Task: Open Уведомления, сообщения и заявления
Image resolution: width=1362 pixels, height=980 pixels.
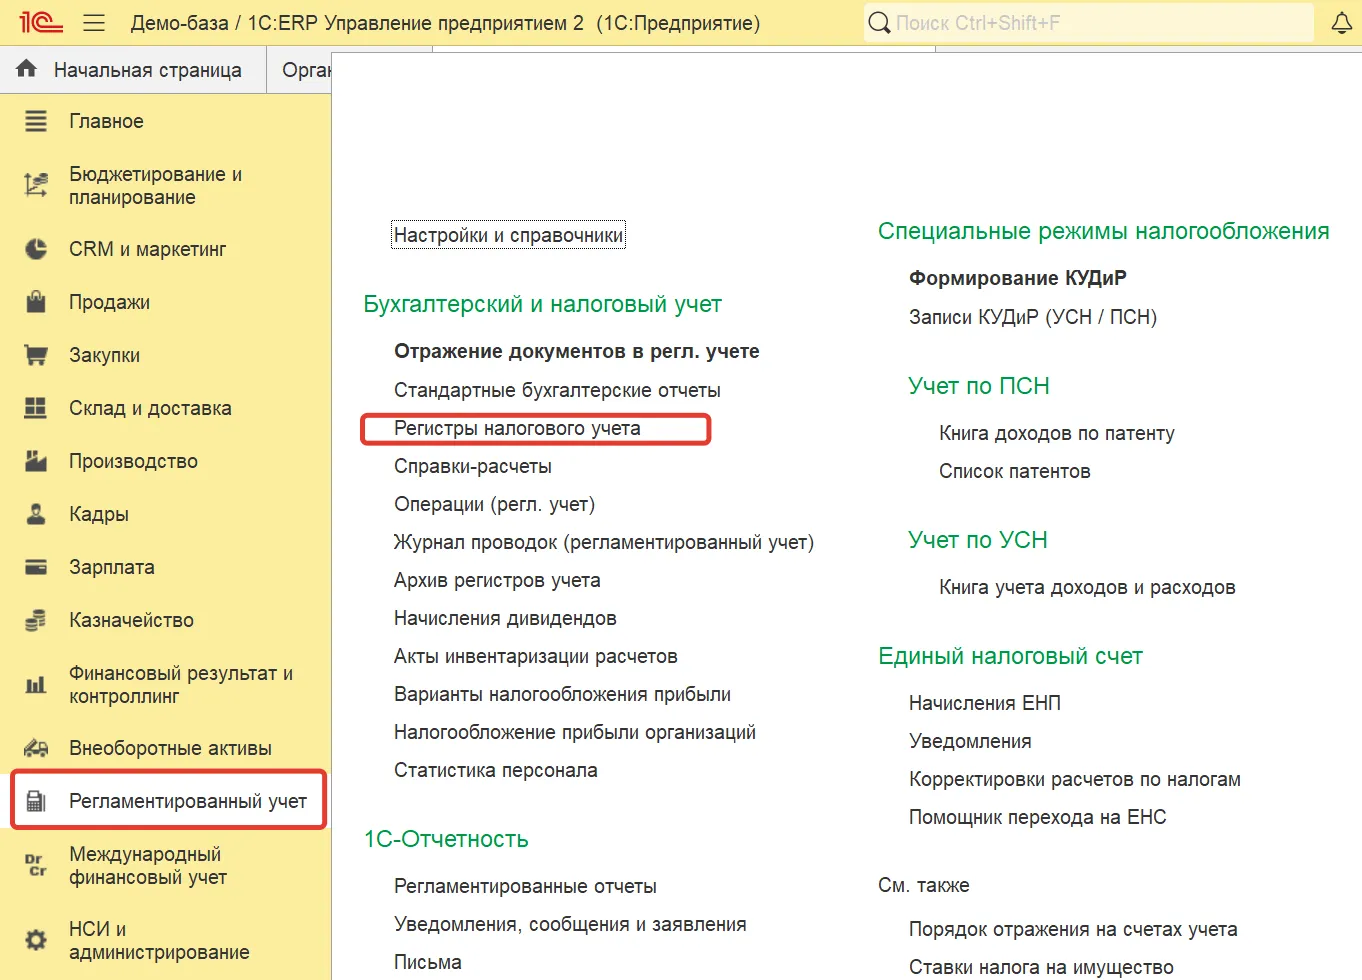Action: pos(570,924)
